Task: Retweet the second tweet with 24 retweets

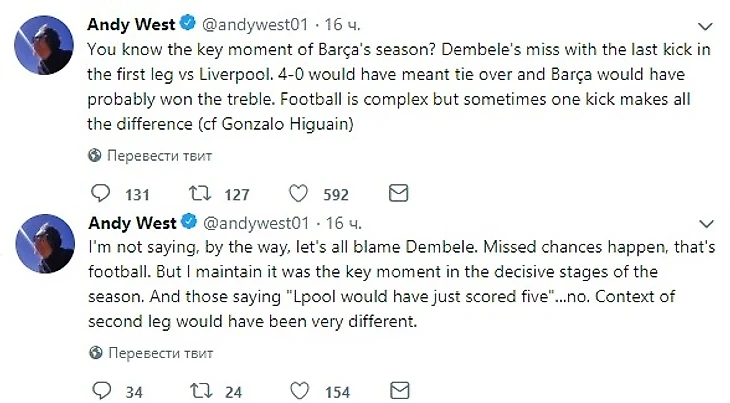Action: pyautogui.click(x=200, y=391)
